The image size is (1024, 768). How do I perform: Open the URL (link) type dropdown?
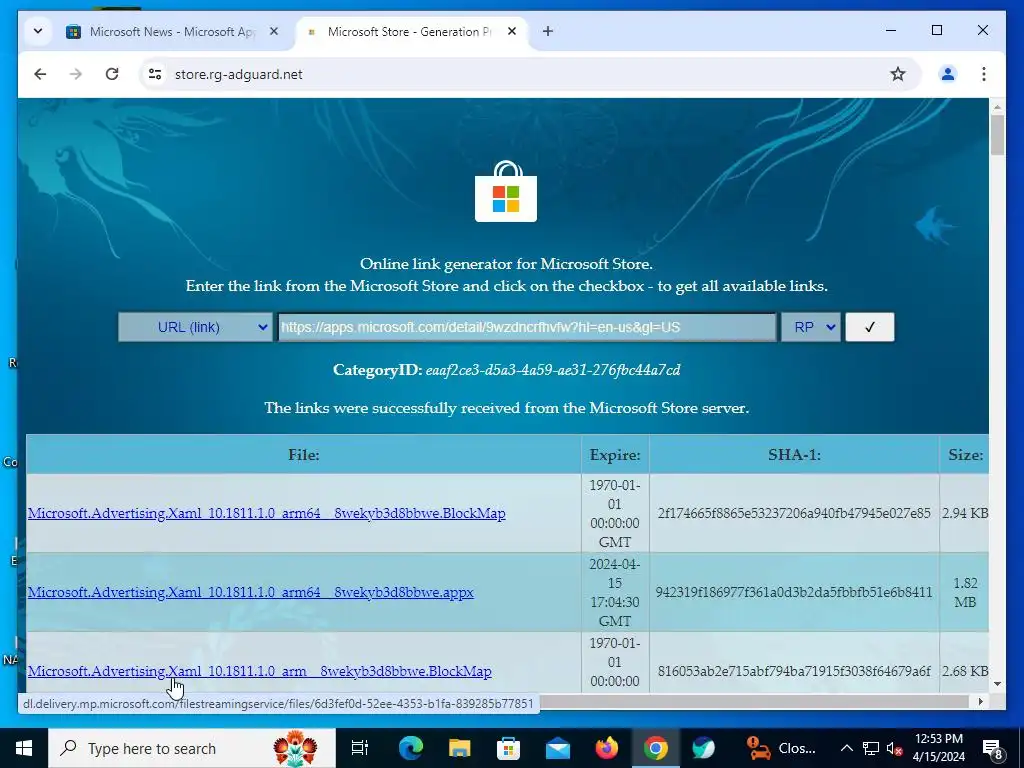click(x=195, y=327)
